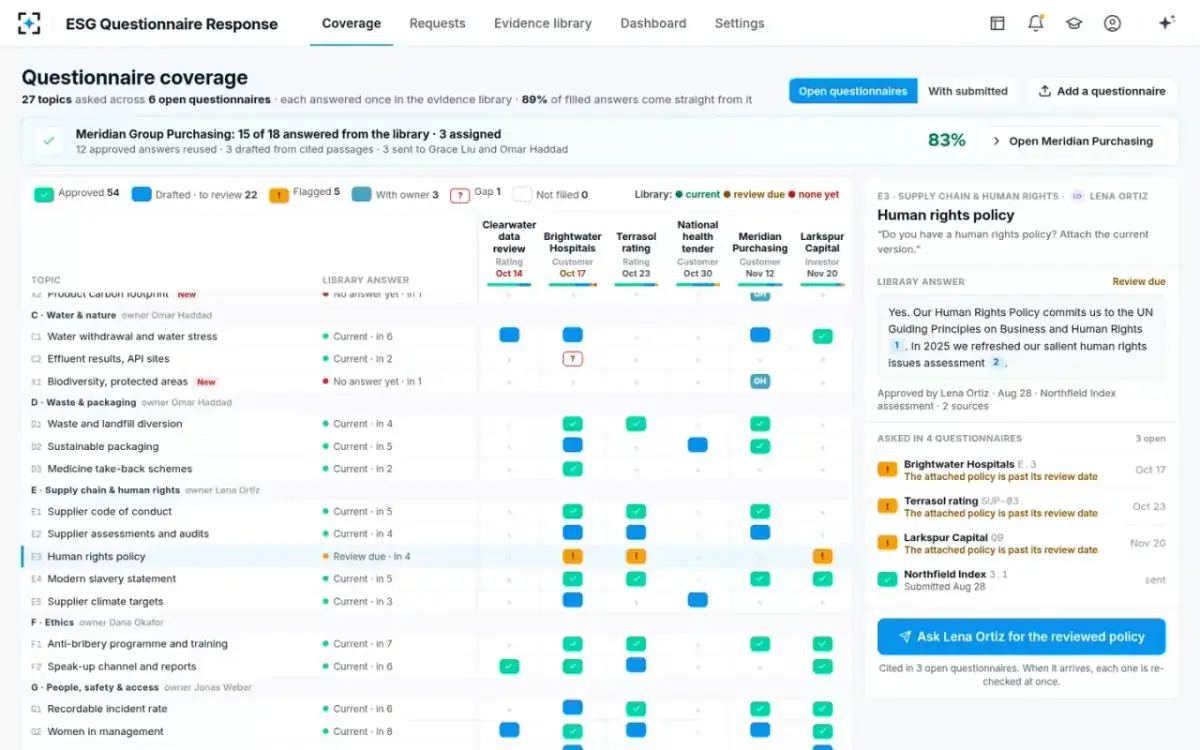The width and height of the screenshot is (1200, 750).
Task: Select the Human rights policy topic row
Action: click(436, 556)
